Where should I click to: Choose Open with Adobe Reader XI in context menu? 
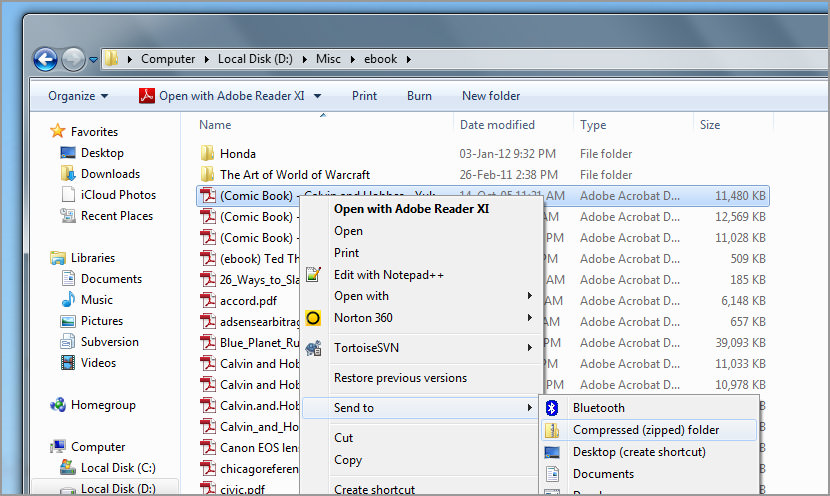(x=411, y=209)
